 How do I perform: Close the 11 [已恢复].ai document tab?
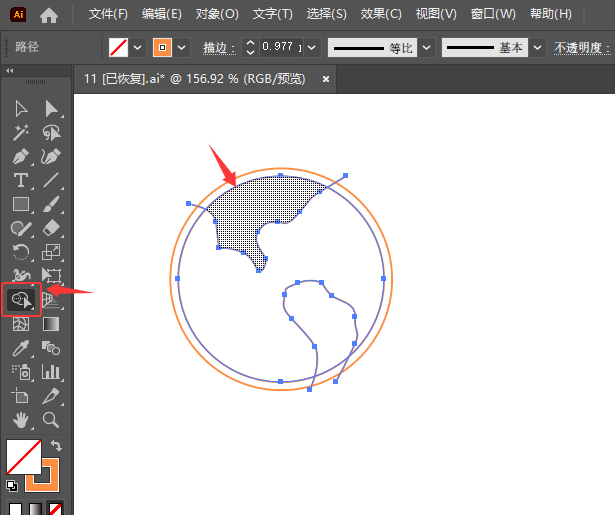pyautogui.click(x=326, y=79)
